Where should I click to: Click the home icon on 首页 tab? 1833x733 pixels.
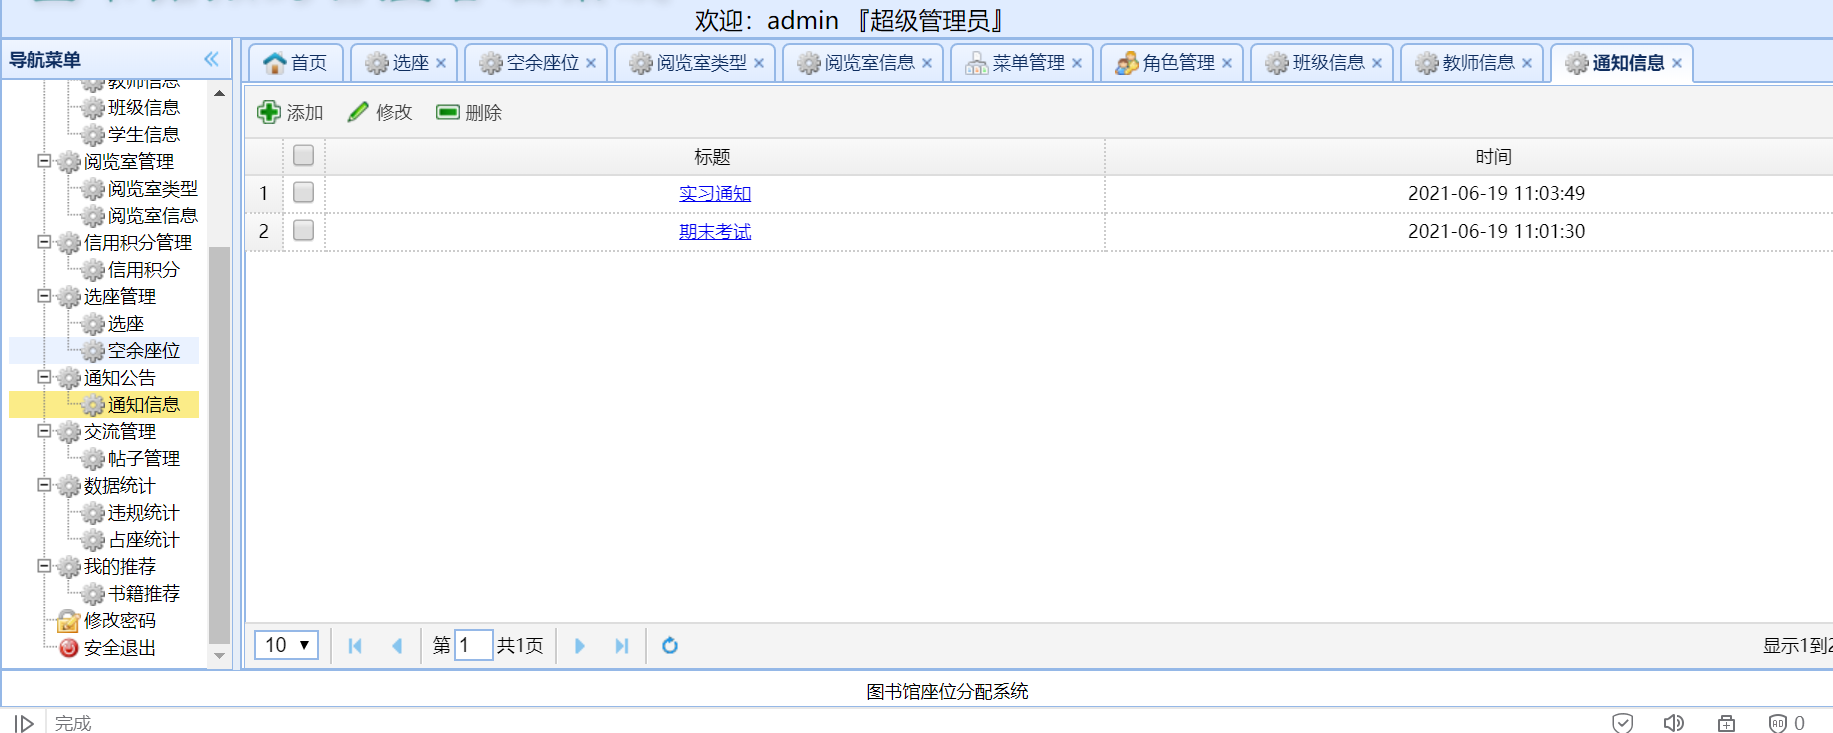pyautogui.click(x=275, y=63)
